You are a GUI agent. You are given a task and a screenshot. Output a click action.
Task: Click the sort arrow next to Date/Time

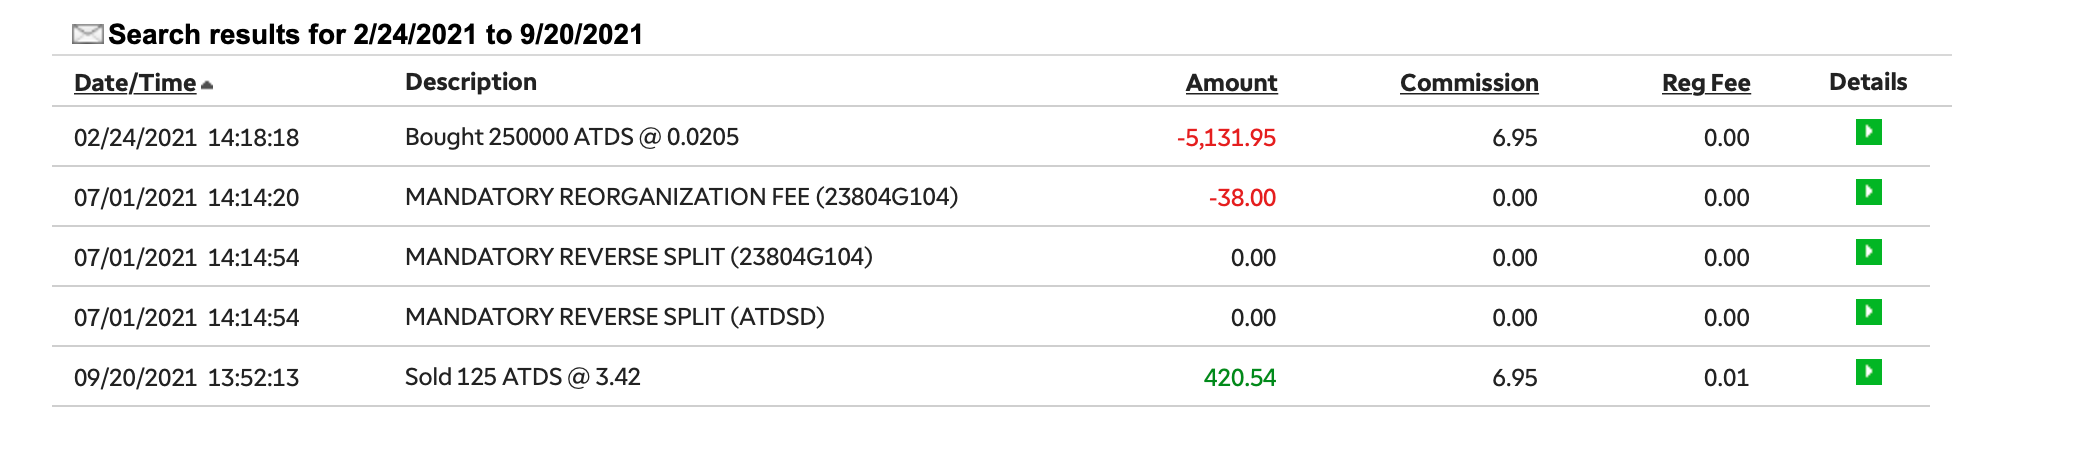click(x=207, y=86)
